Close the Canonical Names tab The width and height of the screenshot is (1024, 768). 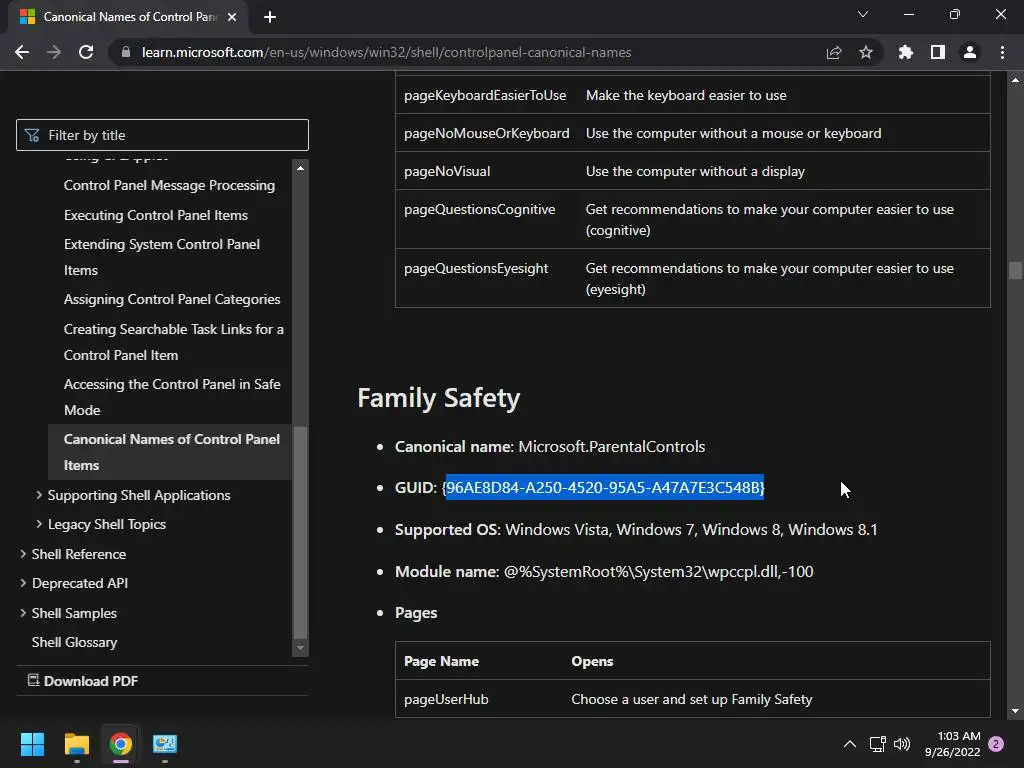click(232, 17)
